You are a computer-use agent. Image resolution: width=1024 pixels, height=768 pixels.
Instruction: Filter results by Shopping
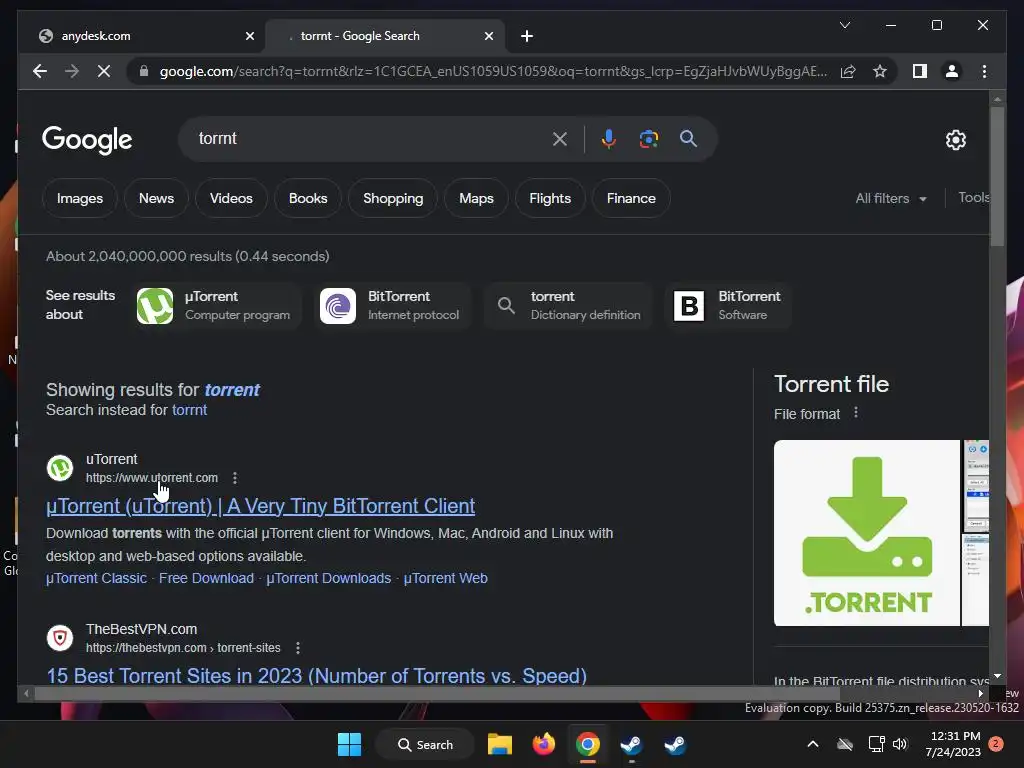392,198
